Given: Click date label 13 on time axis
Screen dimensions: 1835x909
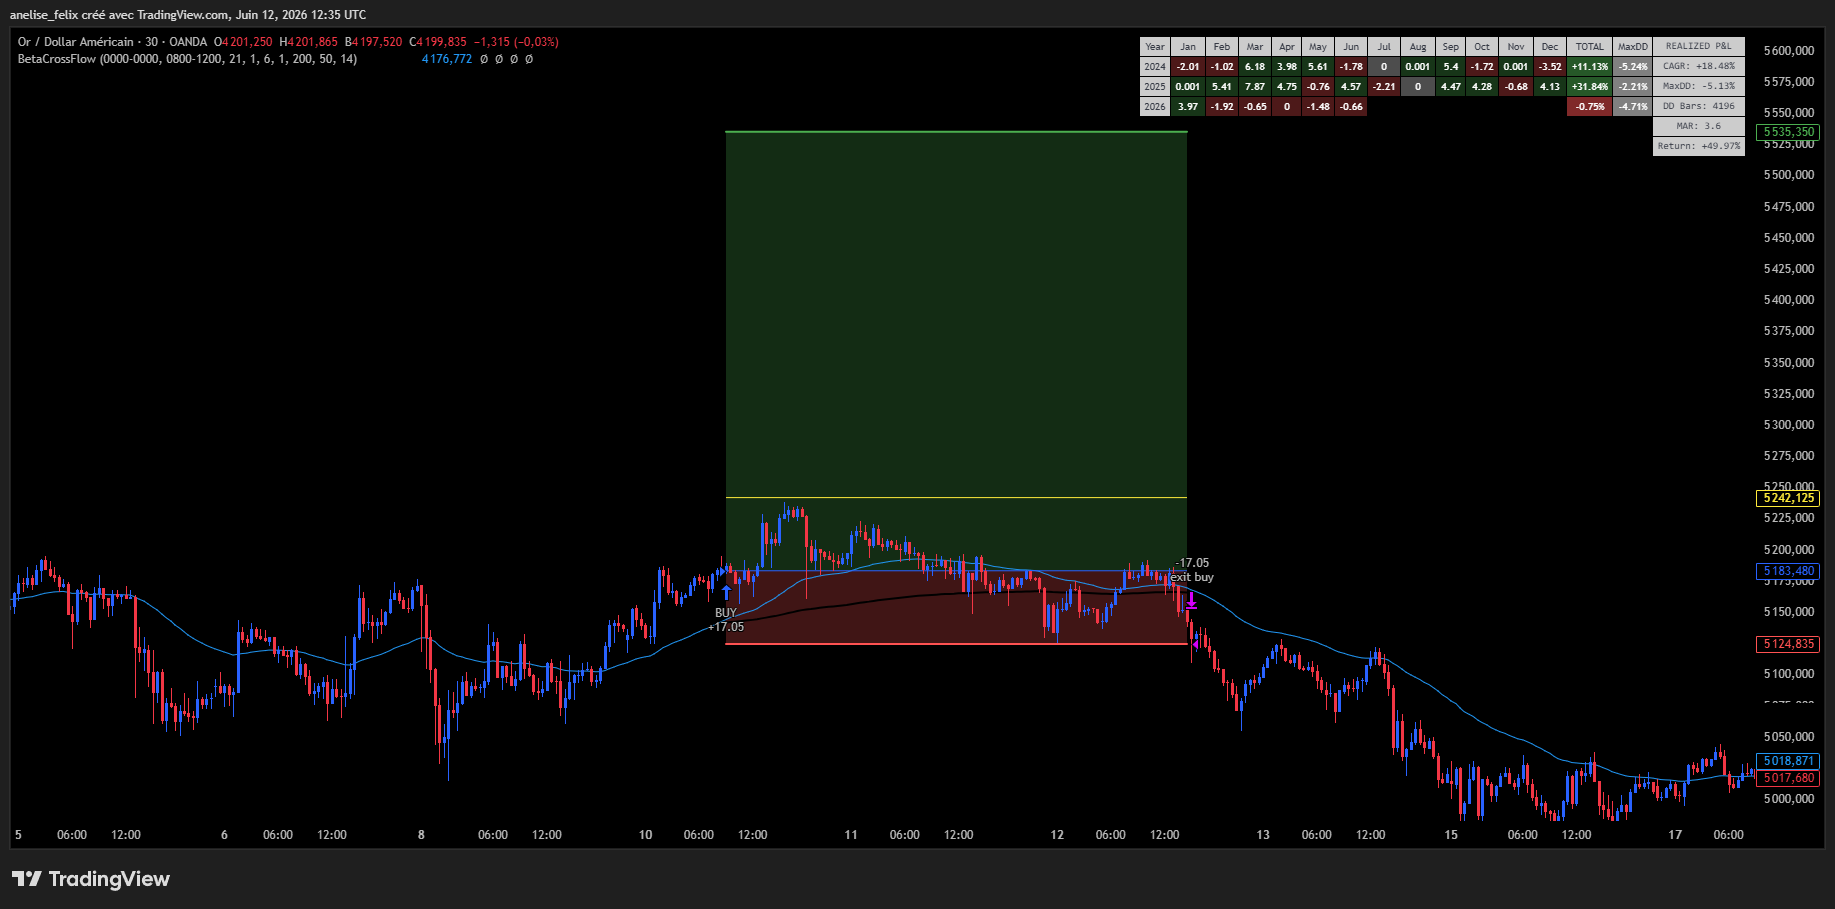Looking at the screenshot, I should [1263, 835].
